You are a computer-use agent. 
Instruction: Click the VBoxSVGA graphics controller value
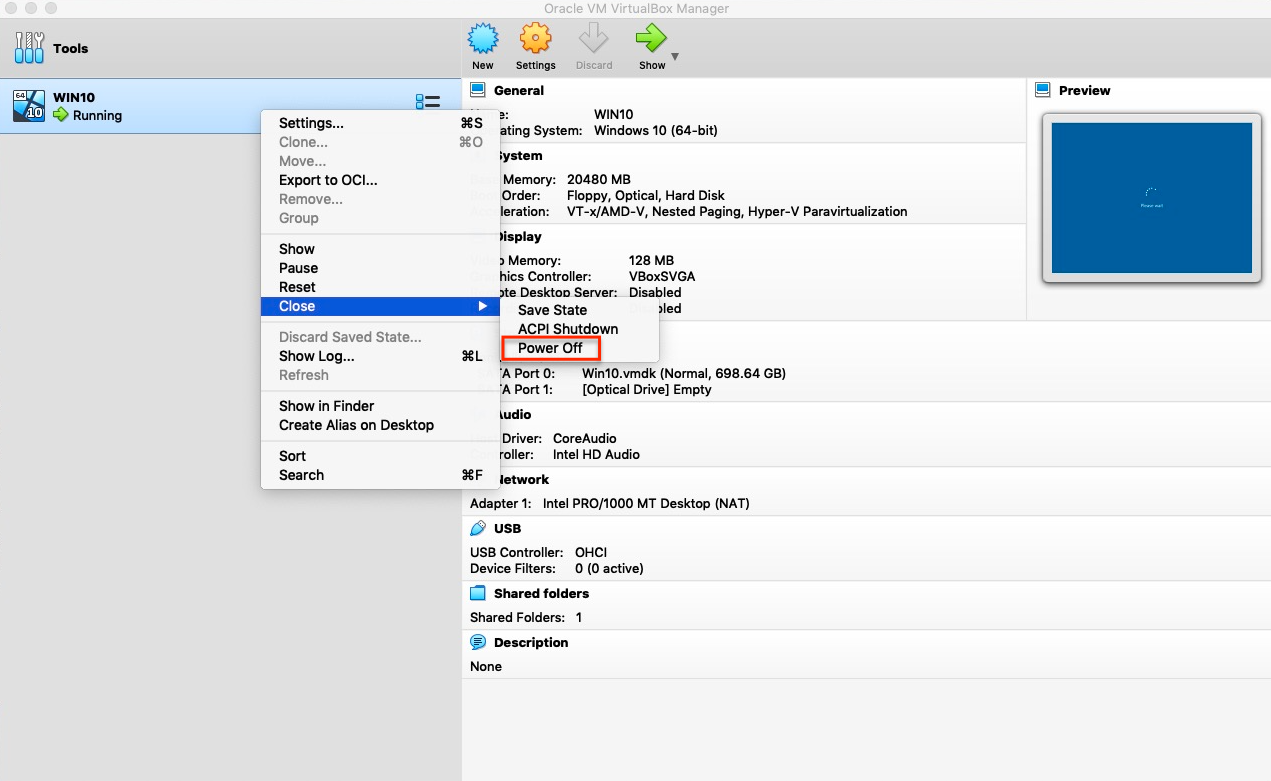pyautogui.click(x=662, y=276)
